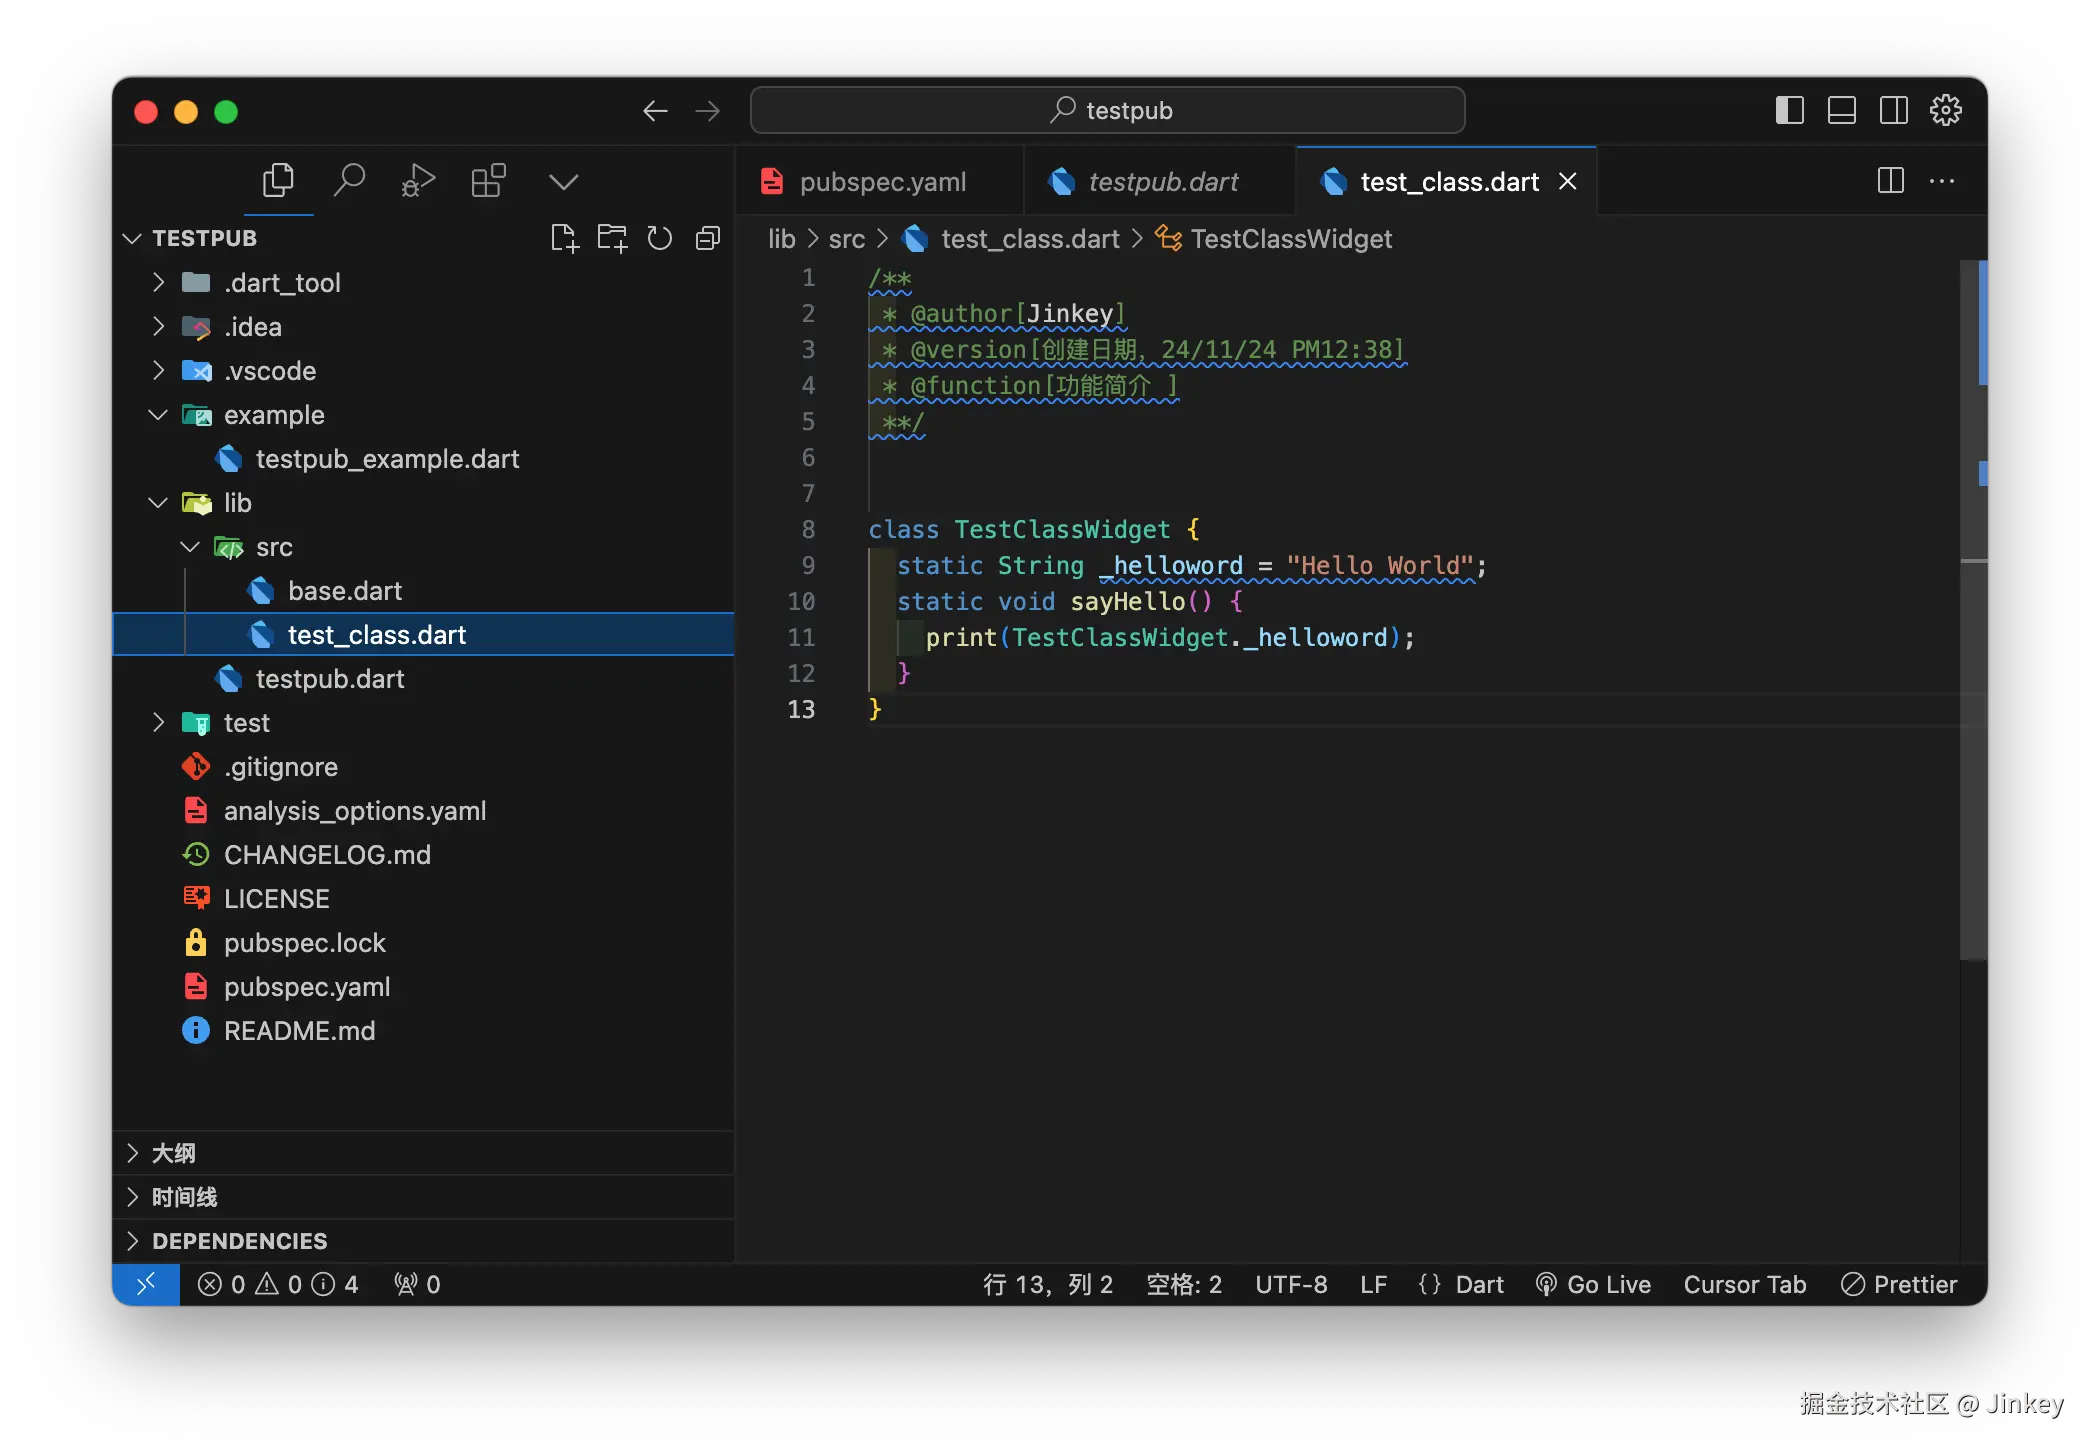Click the New Folder icon

coord(612,238)
